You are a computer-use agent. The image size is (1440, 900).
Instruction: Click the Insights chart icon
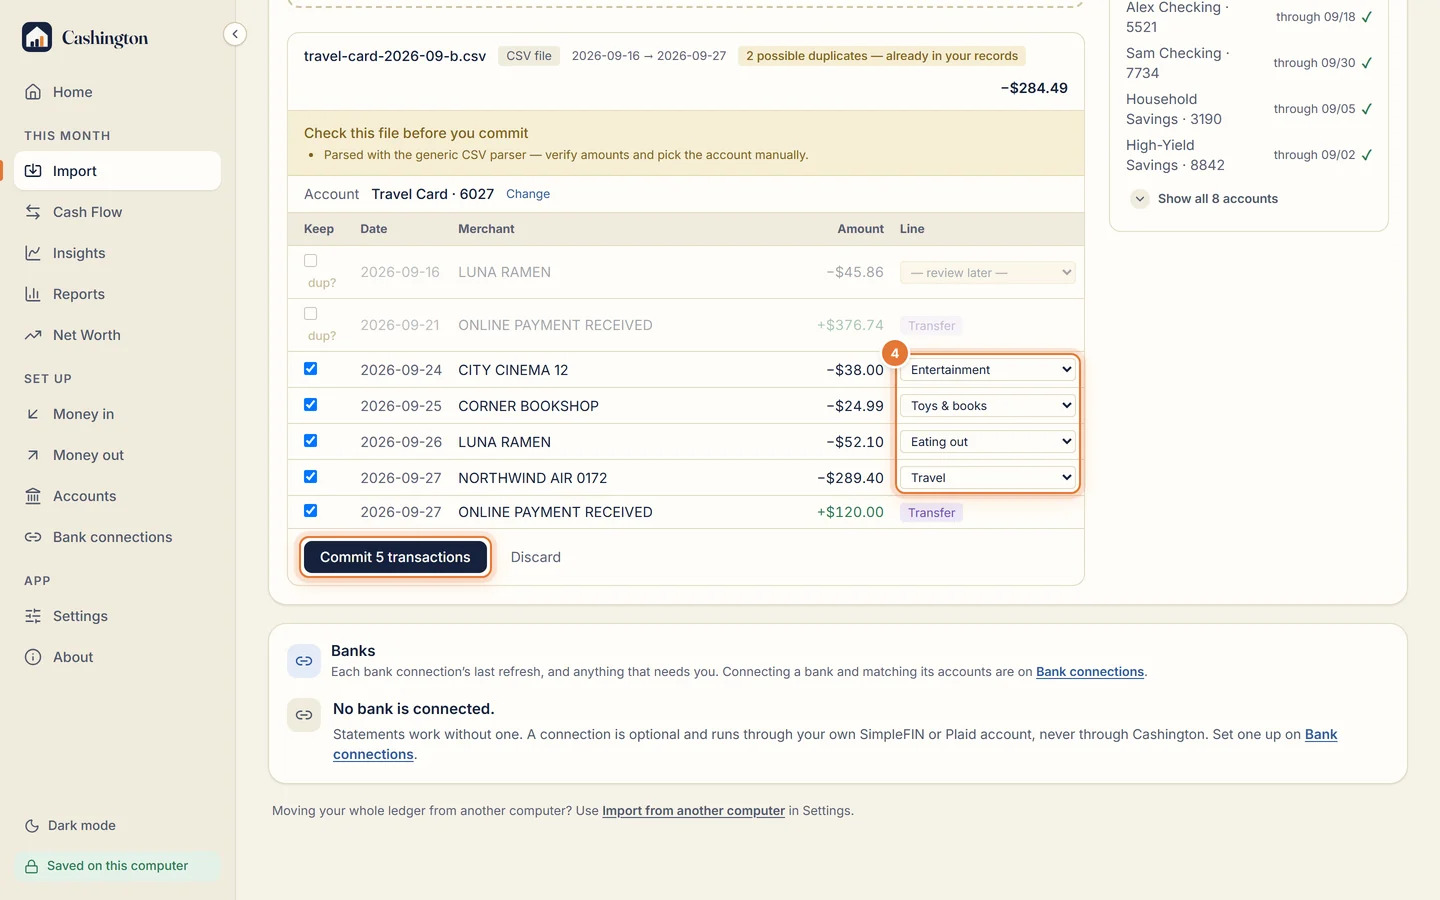coord(33,253)
